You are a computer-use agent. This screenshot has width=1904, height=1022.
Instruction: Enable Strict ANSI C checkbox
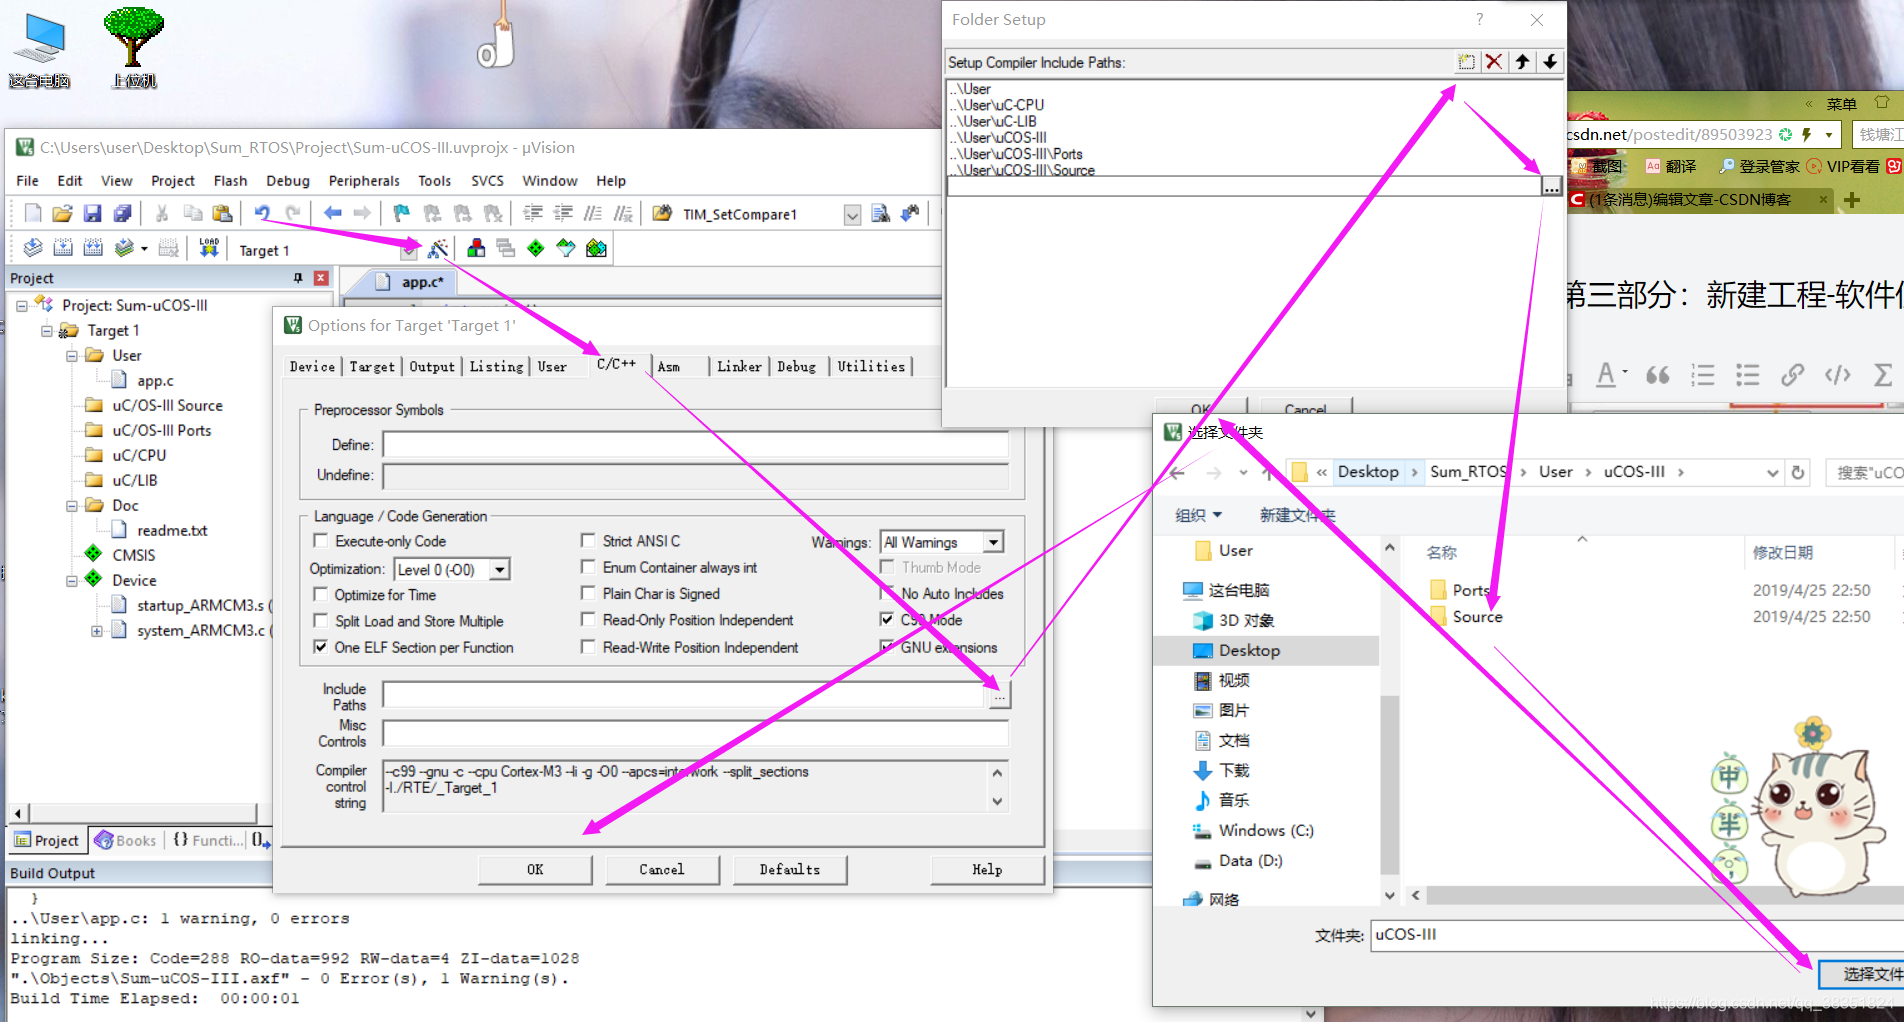pos(588,540)
